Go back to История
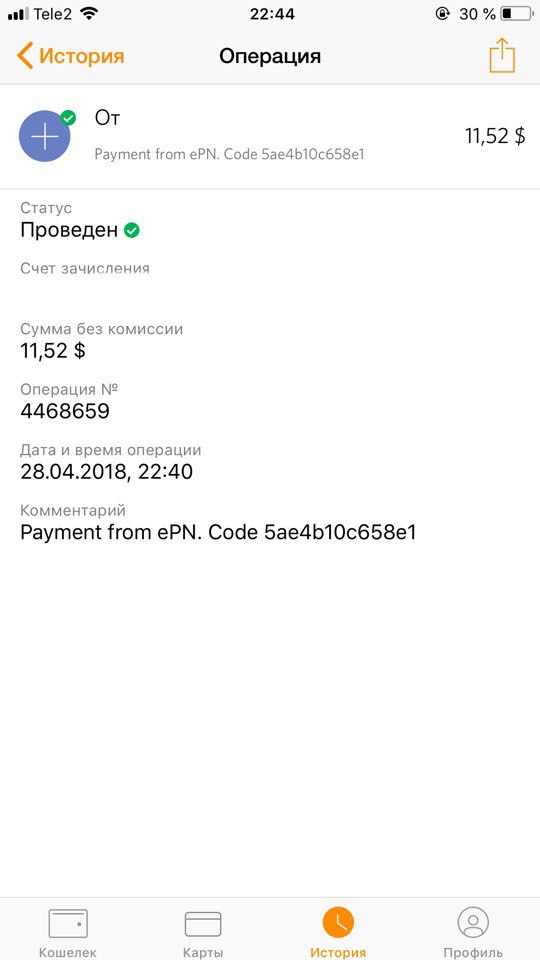The height and width of the screenshot is (960, 540). [x=70, y=56]
